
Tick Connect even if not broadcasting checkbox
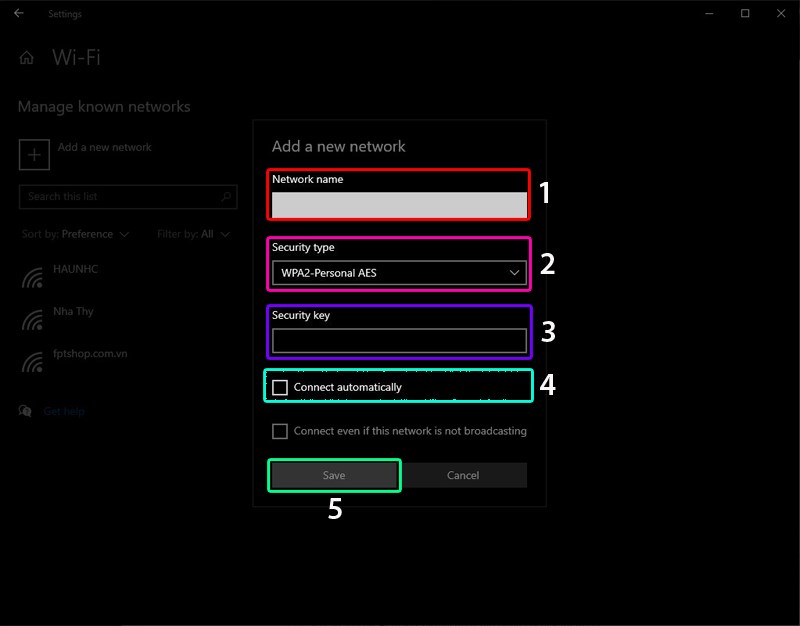pyautogui.click(x=280, y=431)
